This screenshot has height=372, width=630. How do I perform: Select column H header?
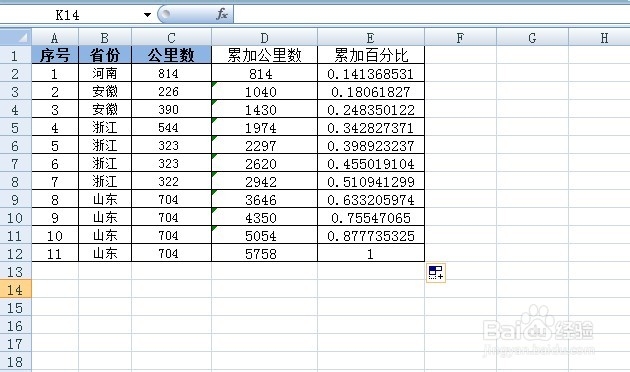point(599,38)
